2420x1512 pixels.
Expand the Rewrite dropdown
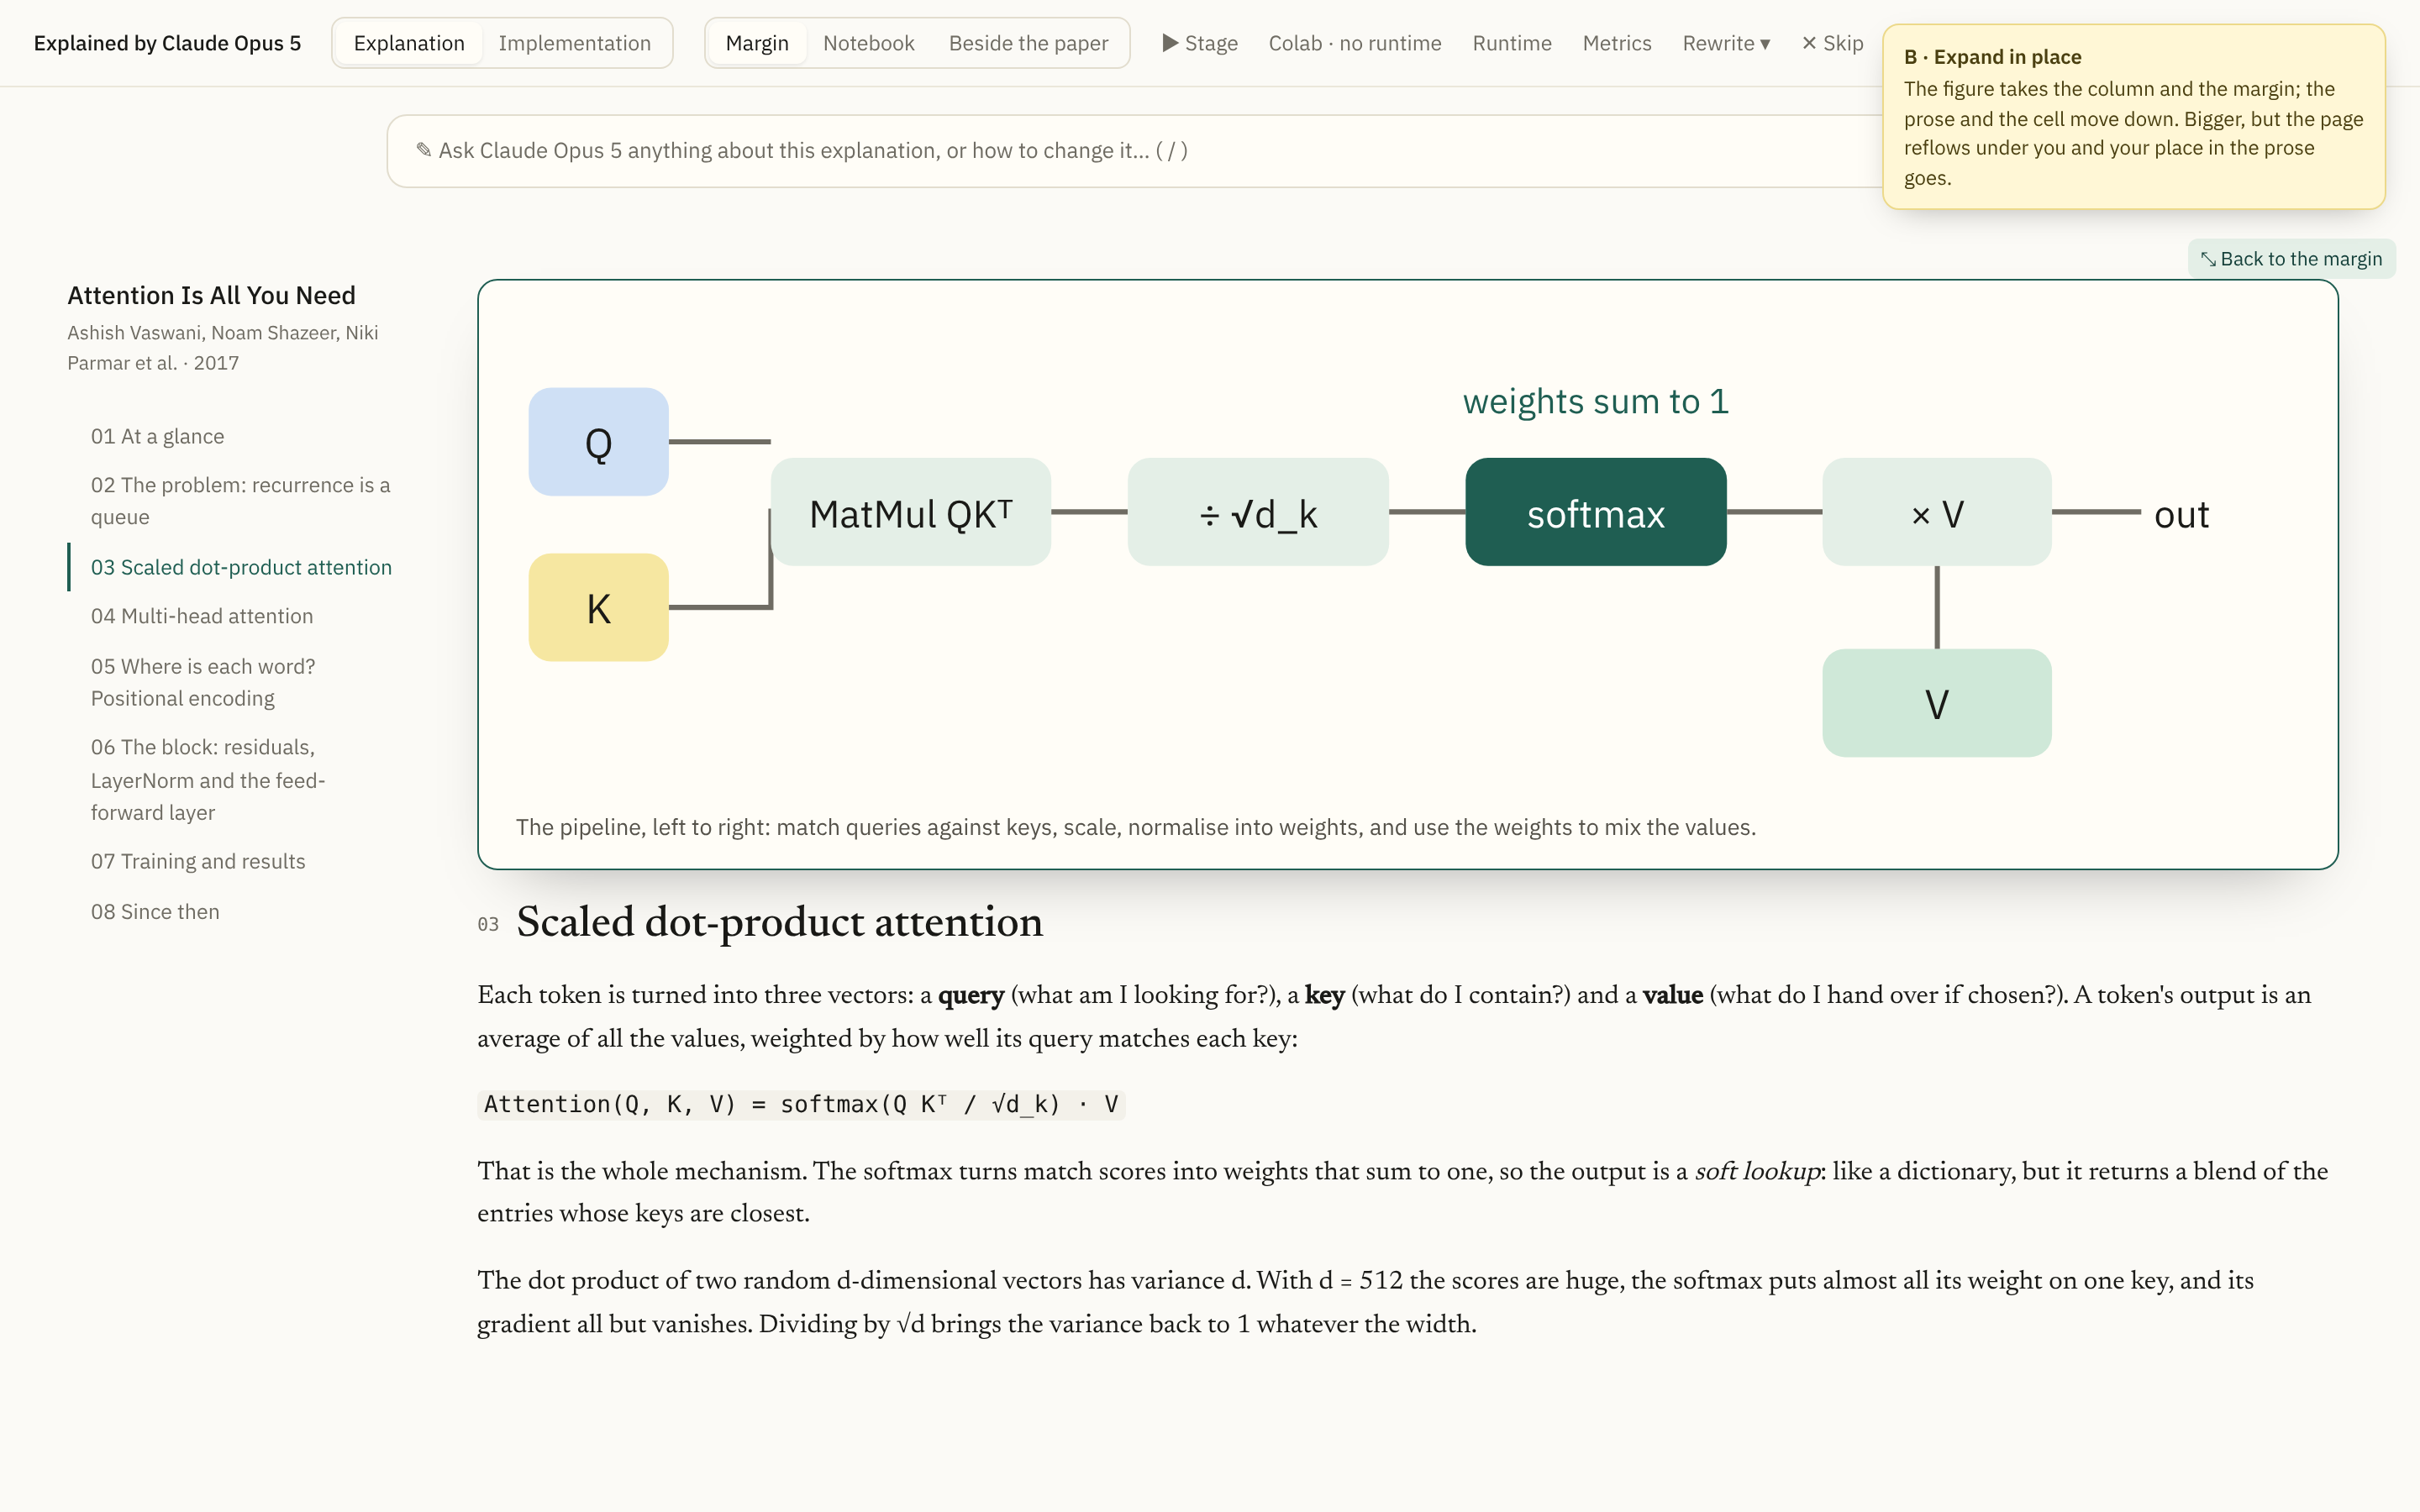point(1726,43)
